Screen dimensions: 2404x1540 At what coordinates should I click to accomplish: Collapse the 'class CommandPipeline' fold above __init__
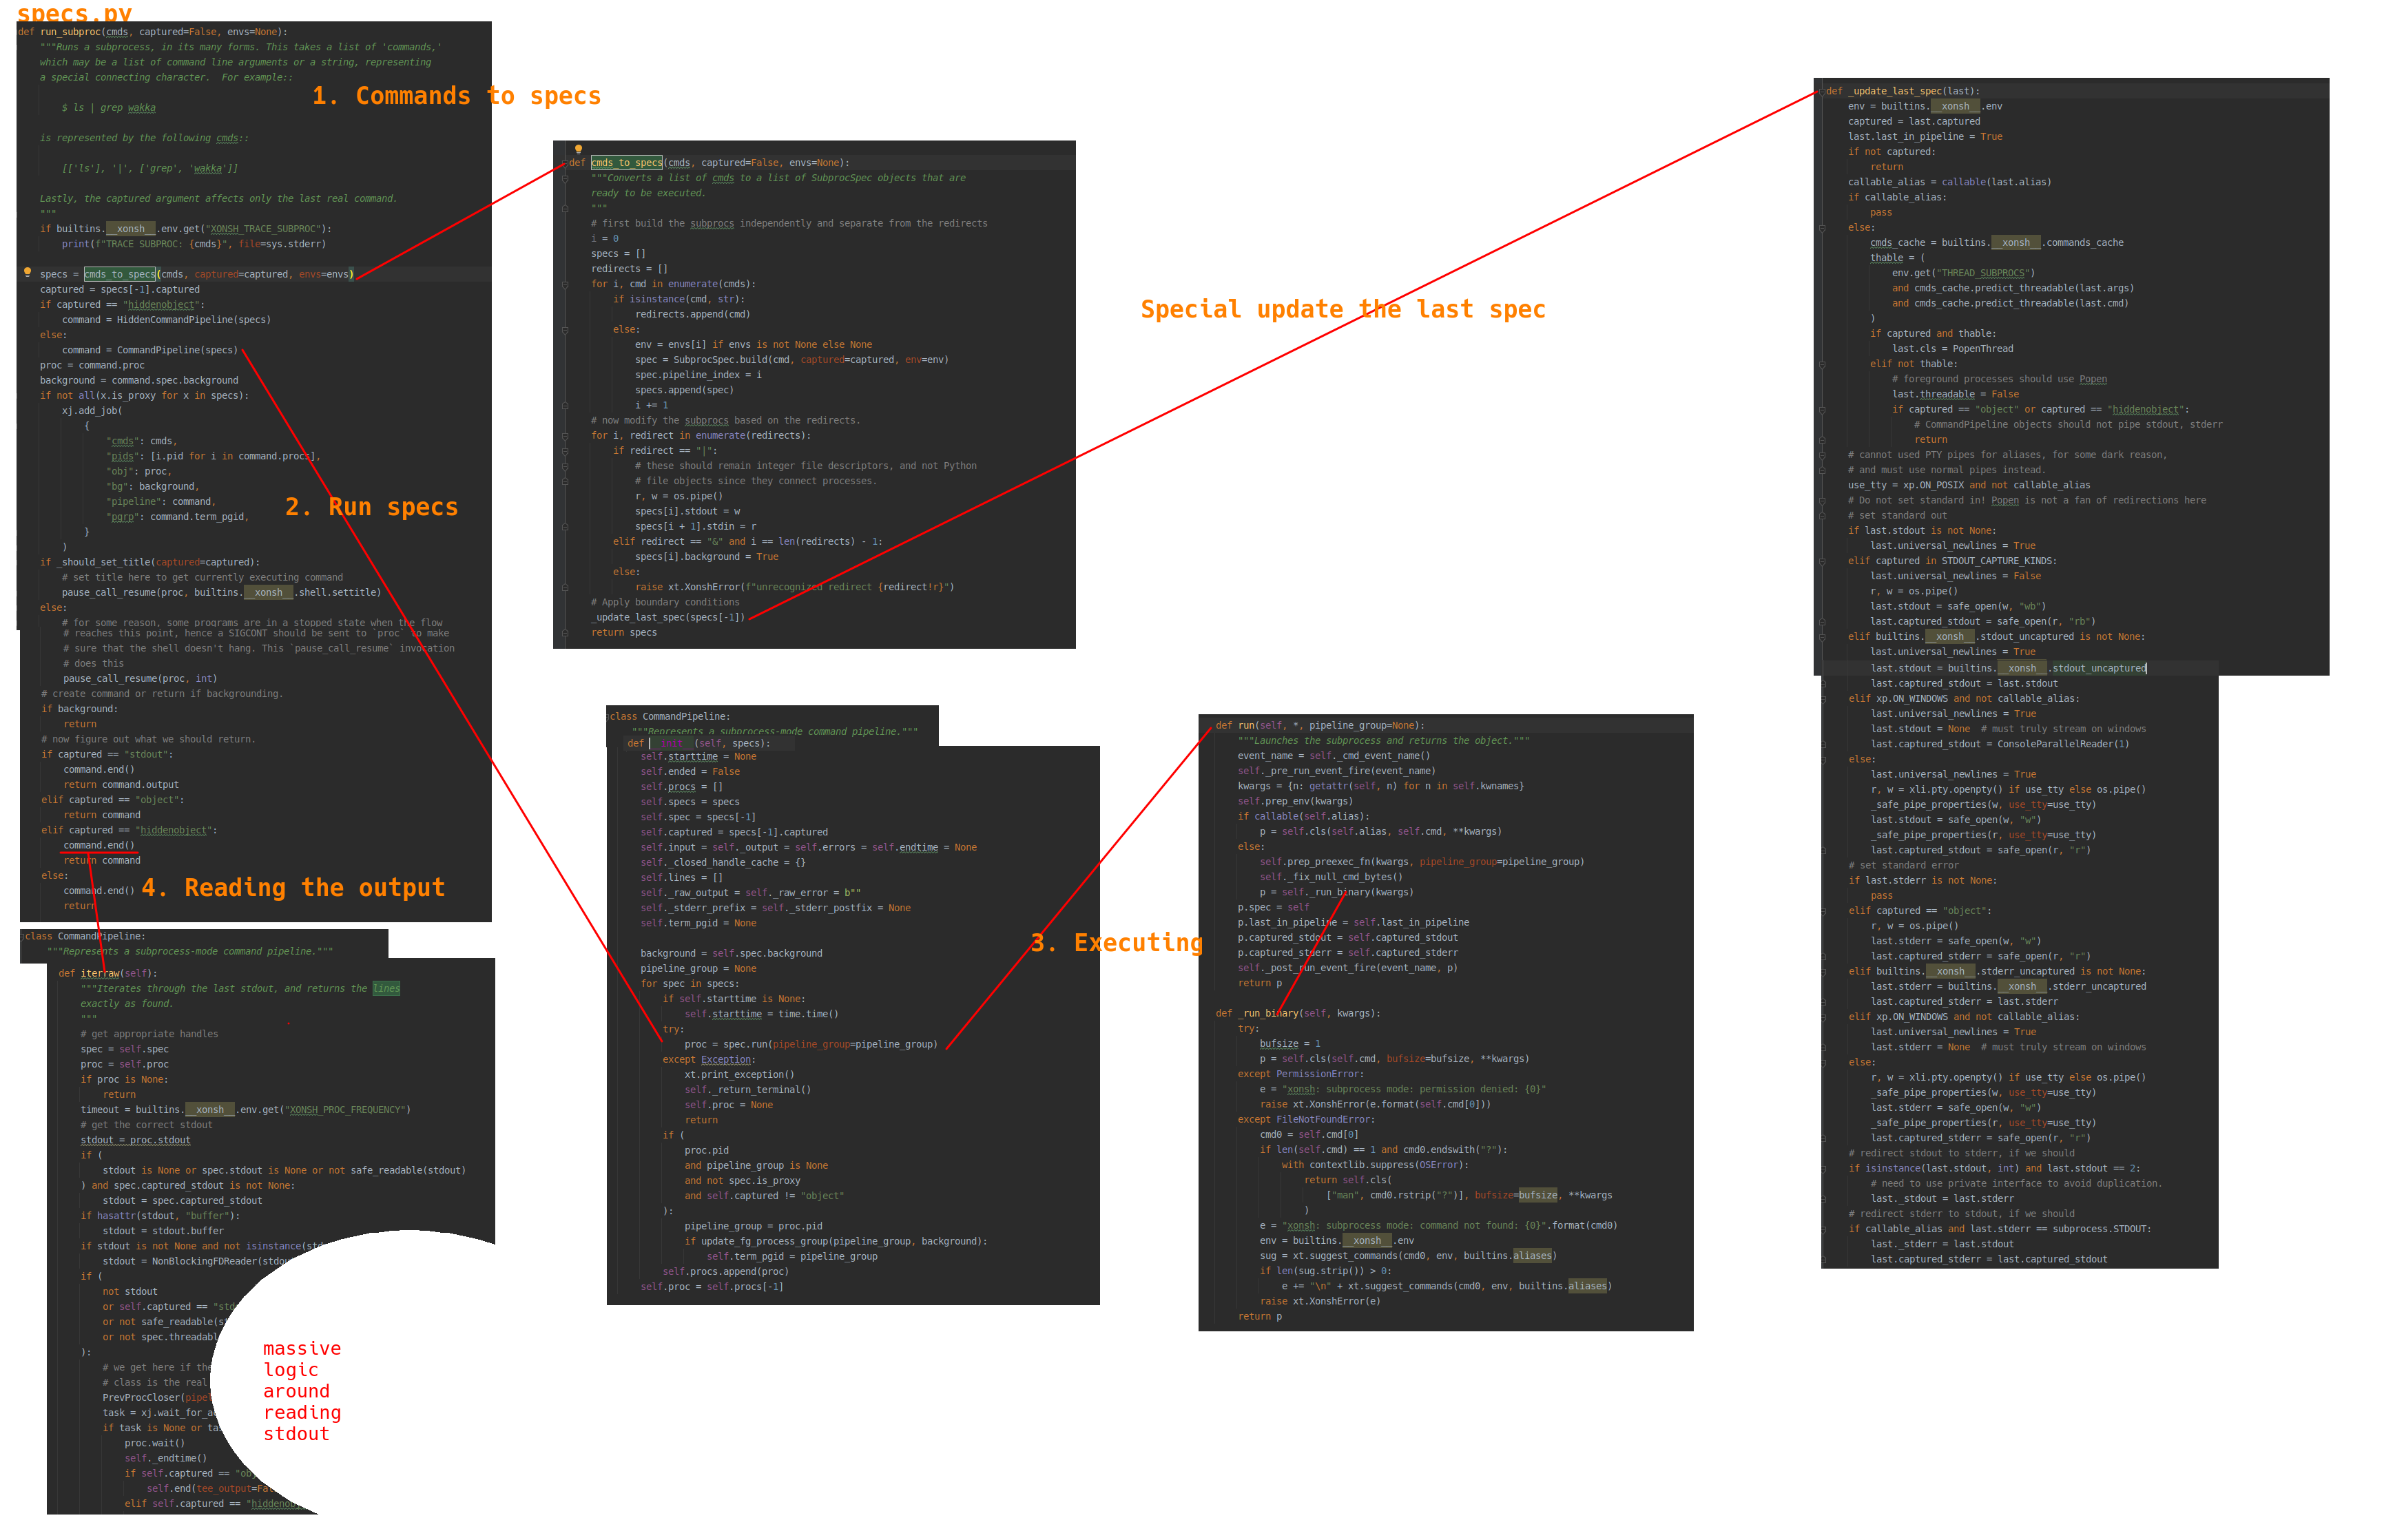click(609, 717)
